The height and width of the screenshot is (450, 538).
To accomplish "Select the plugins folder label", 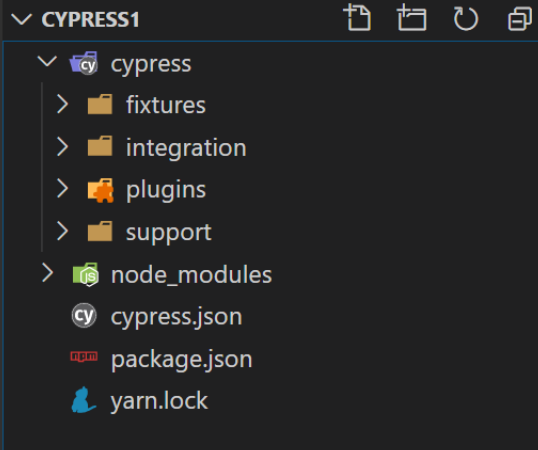I will (166, 190).
